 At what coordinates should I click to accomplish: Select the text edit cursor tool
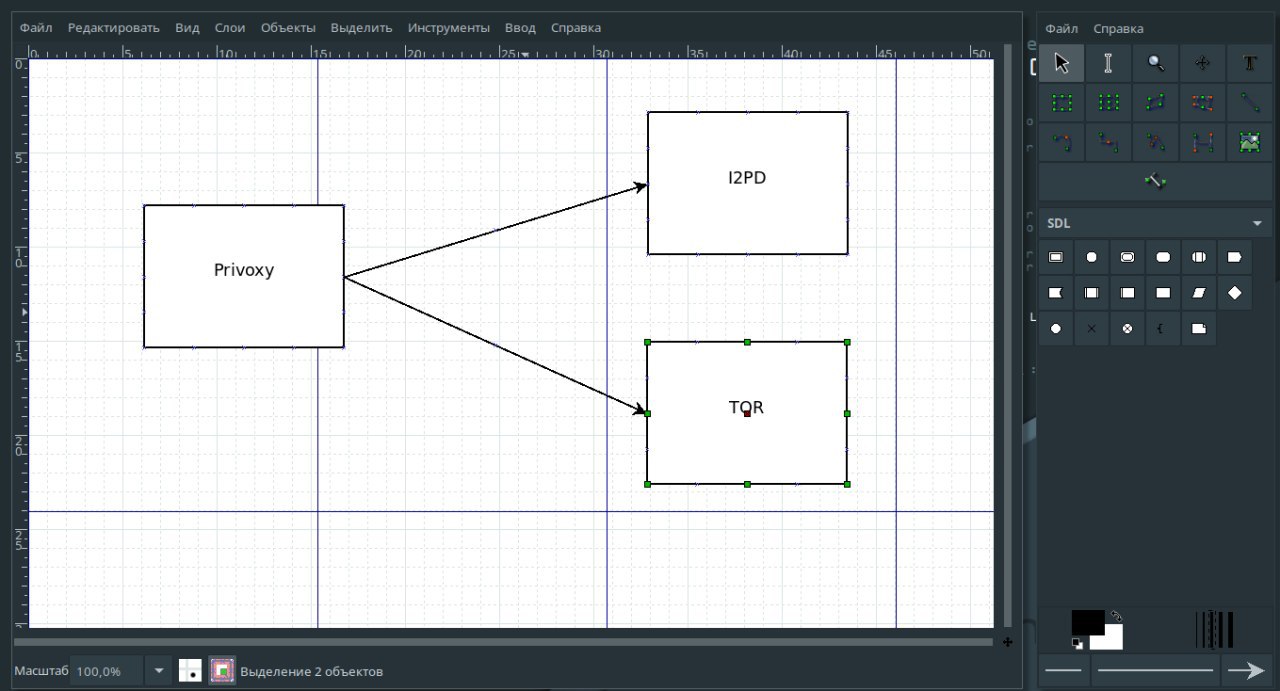[1108, 63]
